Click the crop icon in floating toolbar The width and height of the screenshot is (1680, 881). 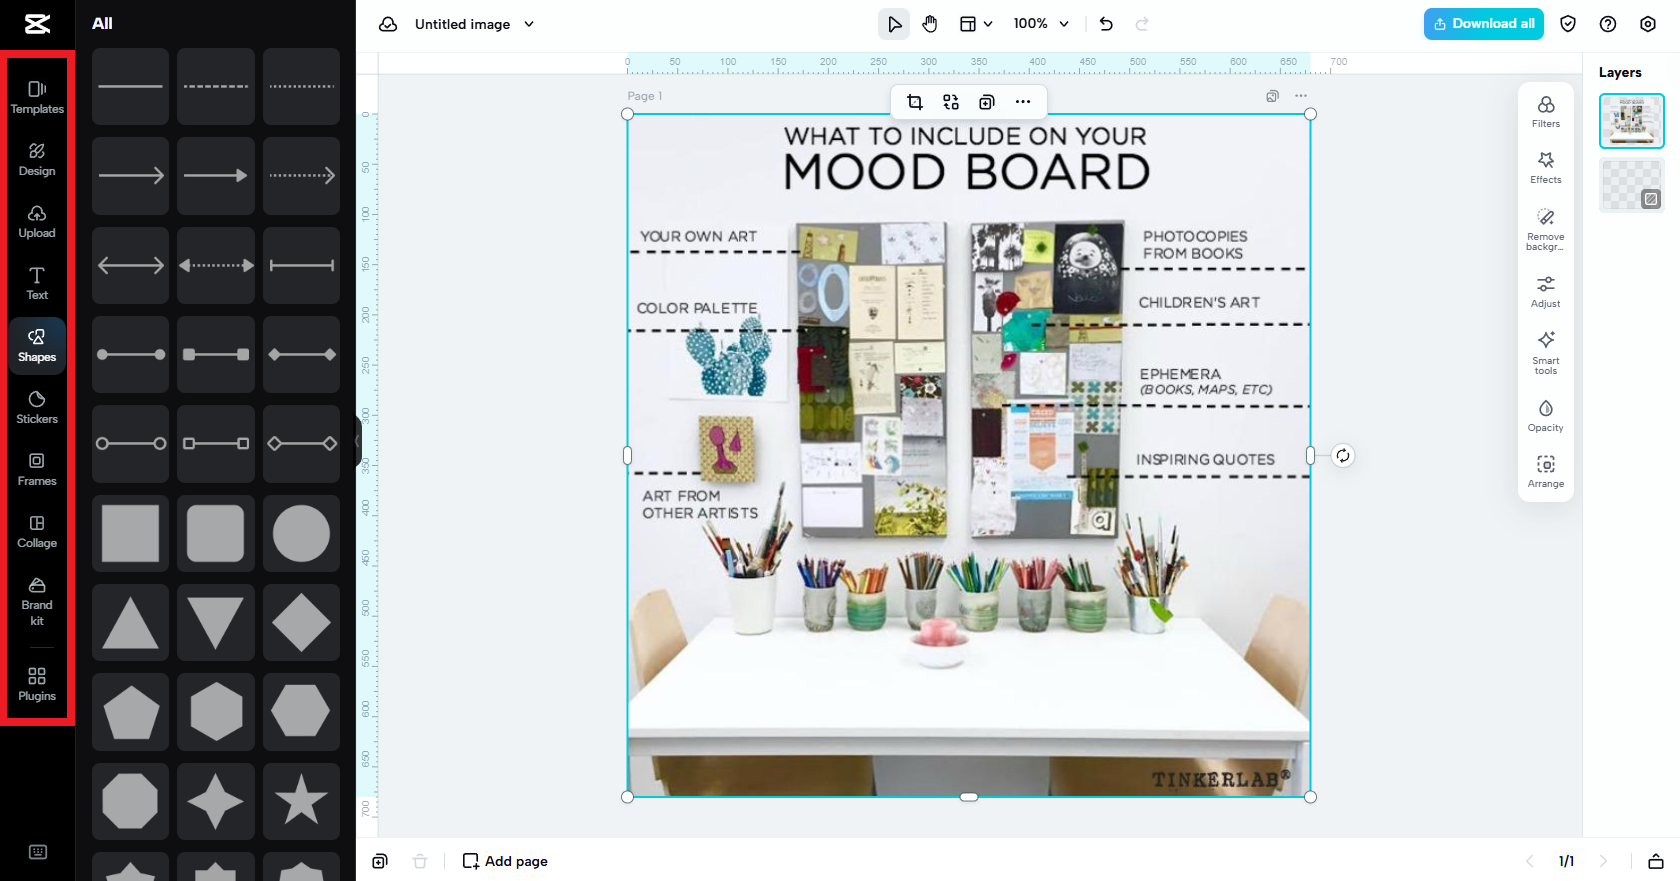[x=915, y=102]
